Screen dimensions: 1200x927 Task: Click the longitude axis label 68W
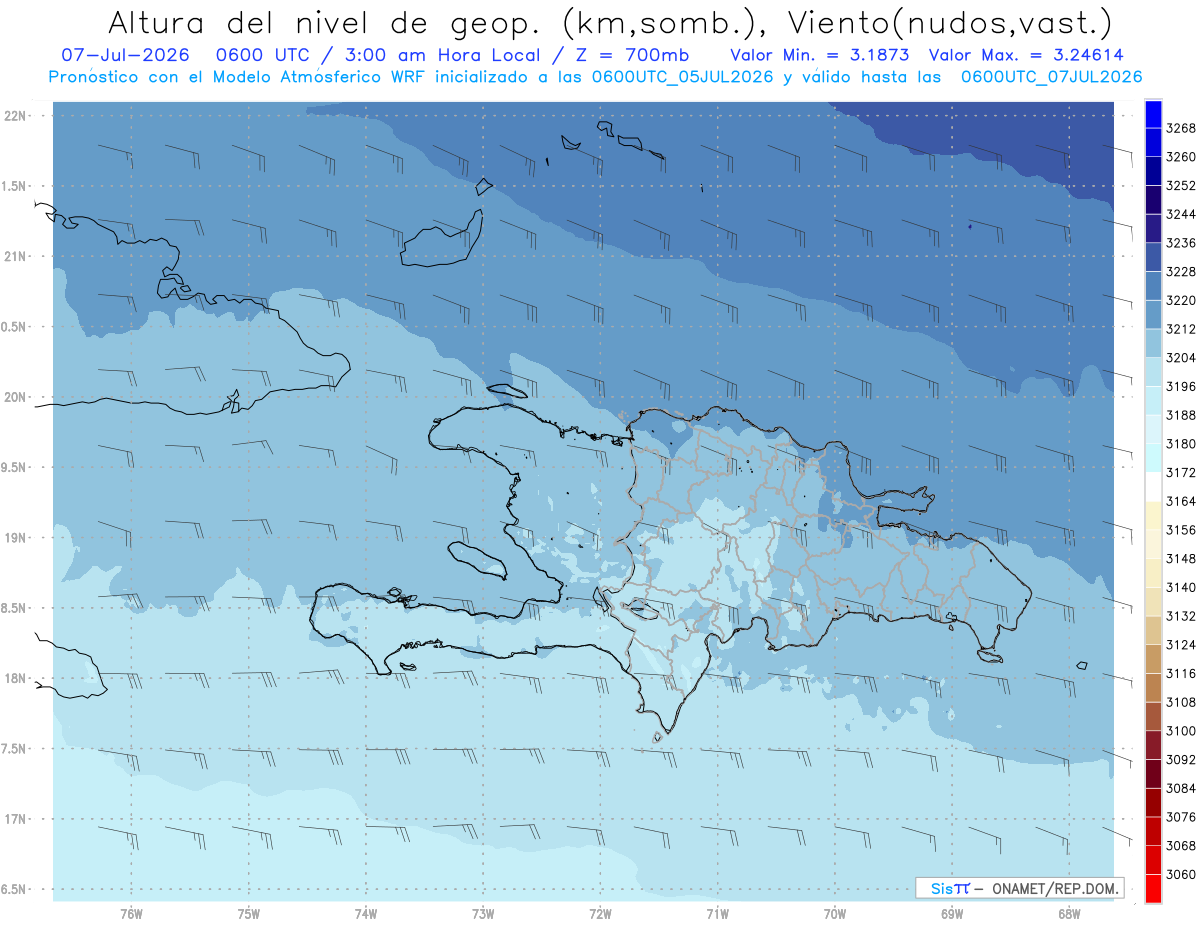point(1069,913)
